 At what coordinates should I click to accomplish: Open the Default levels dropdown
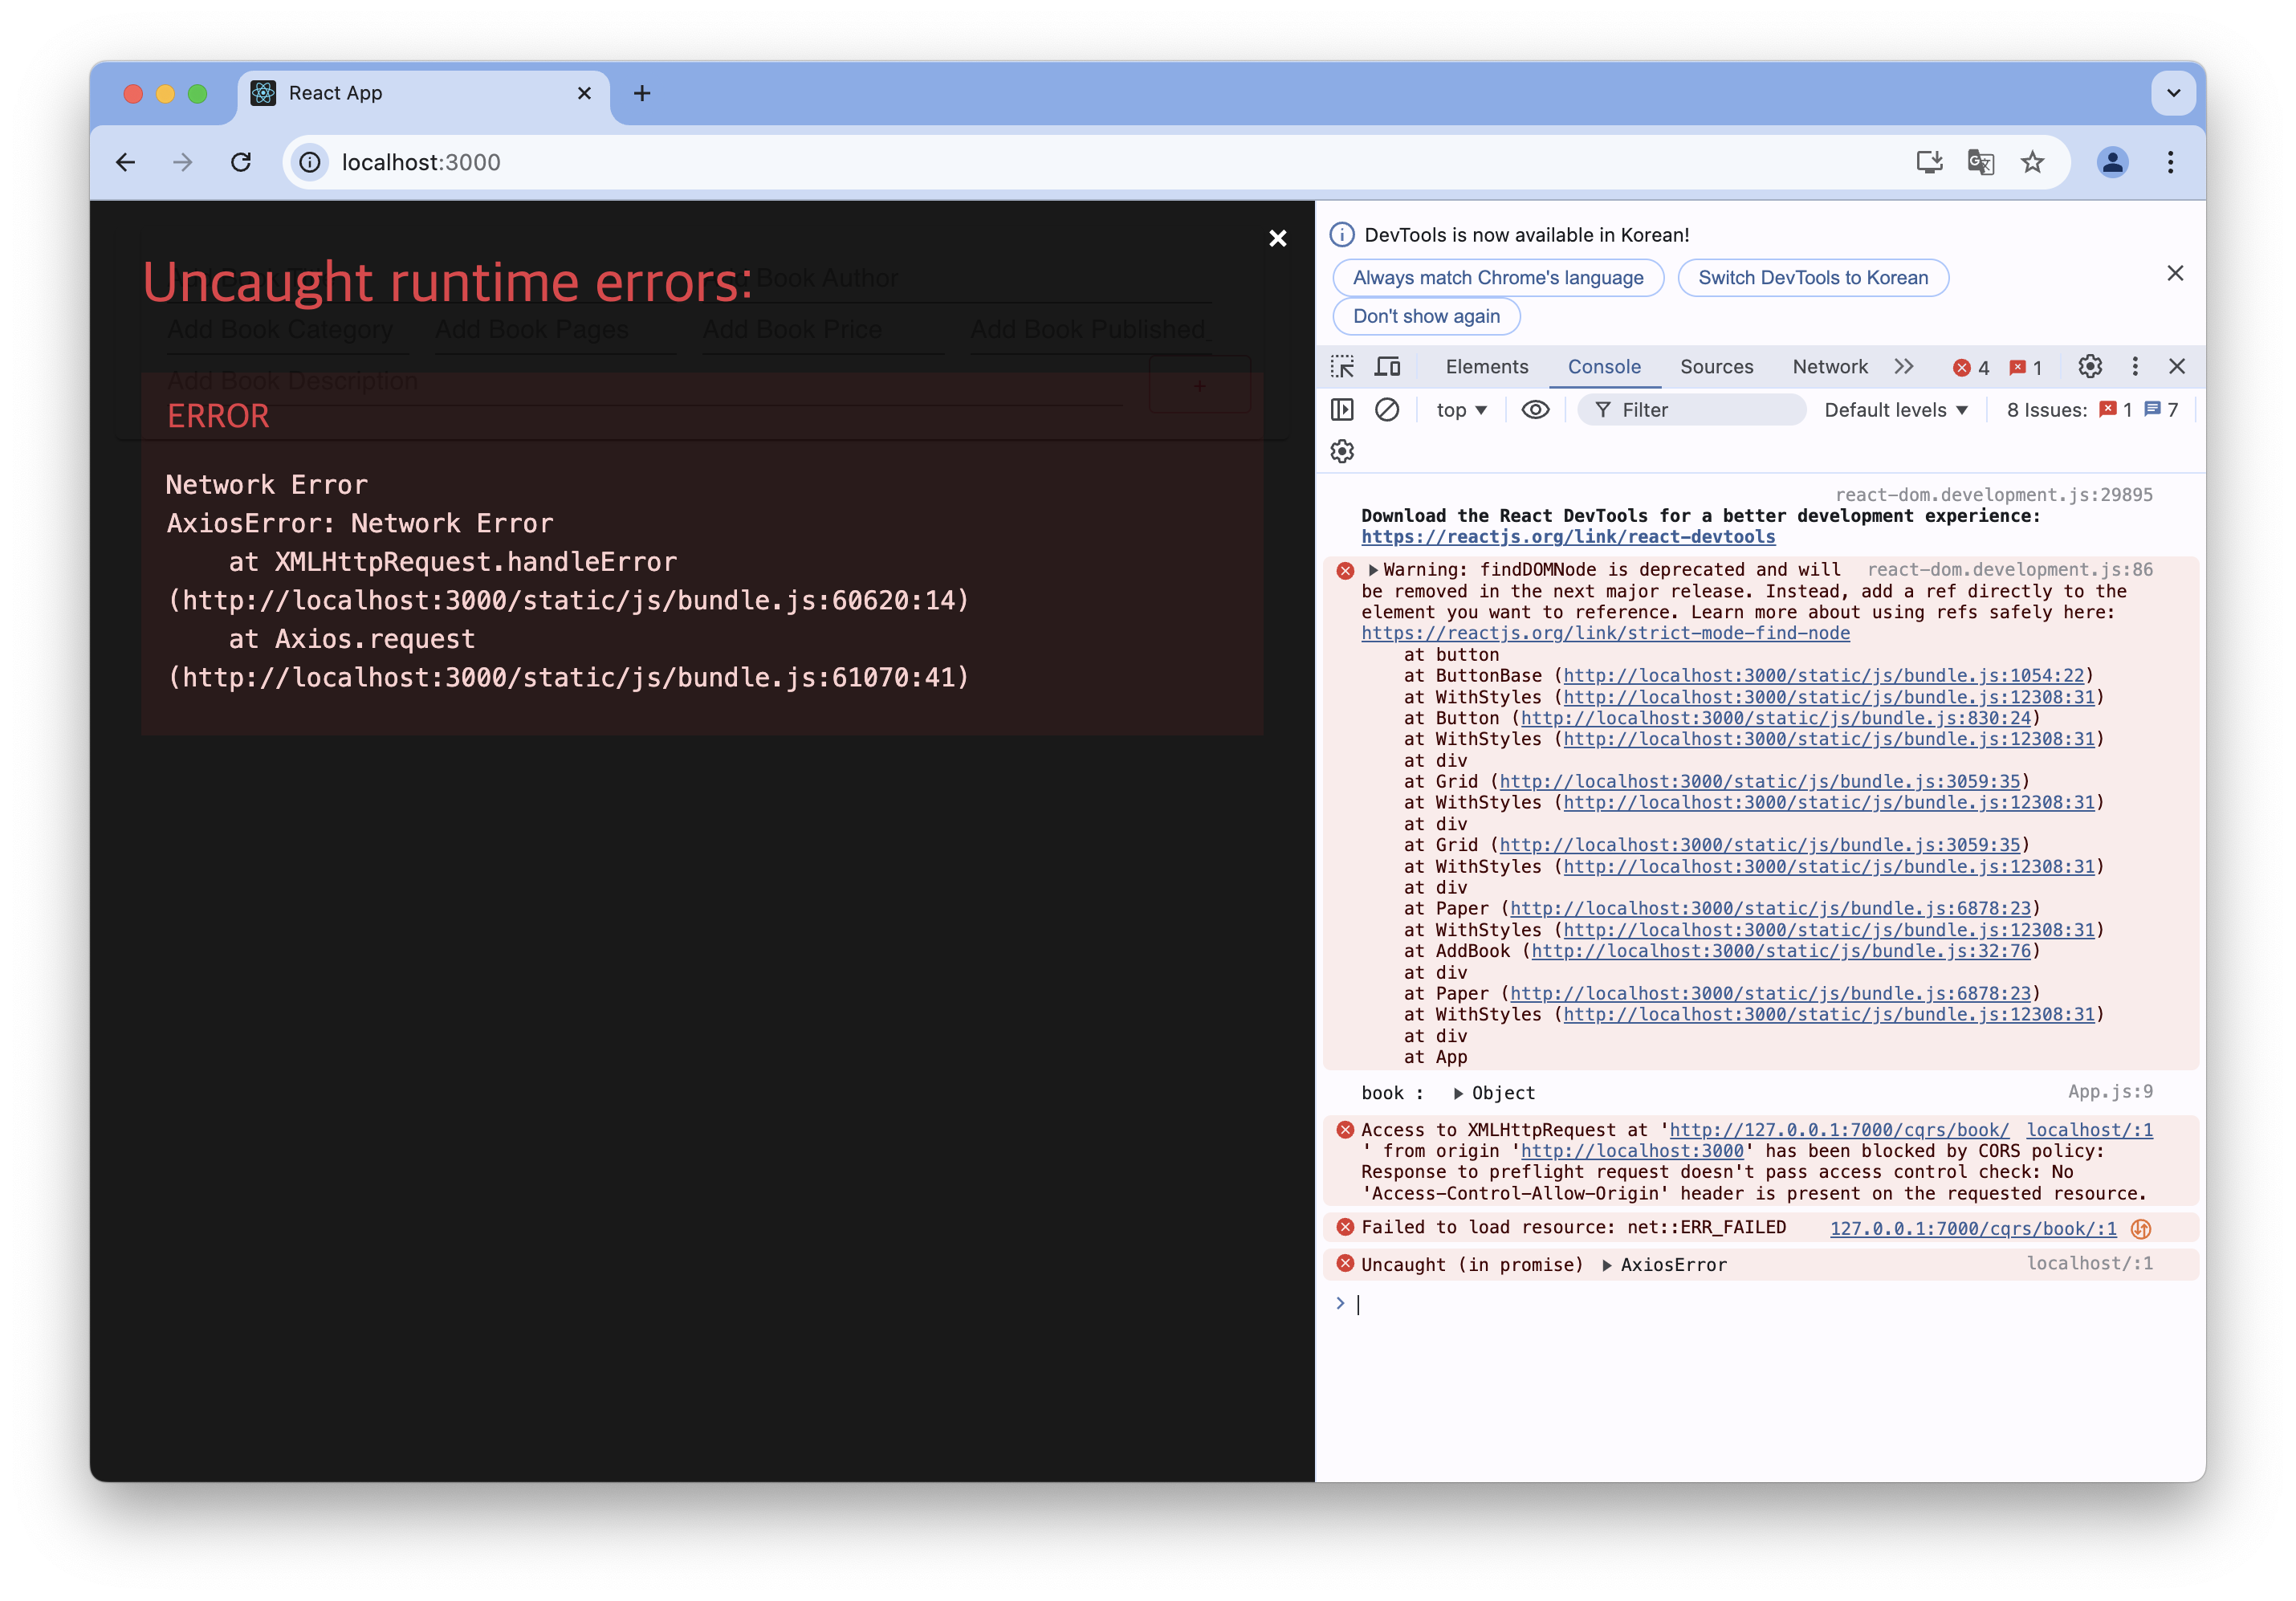1895,410
